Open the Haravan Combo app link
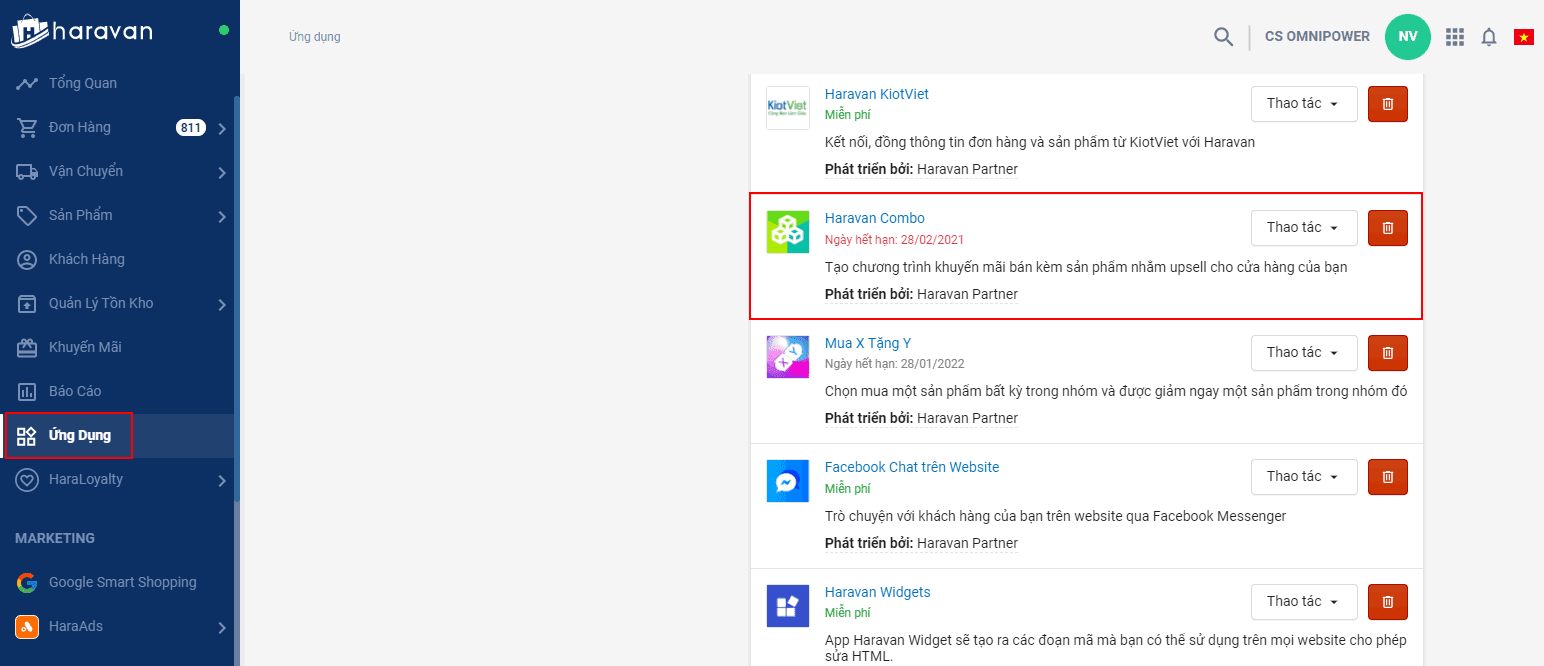Image resolution: width=1544 pixels, height=666 pixels. tap(874, 218)
